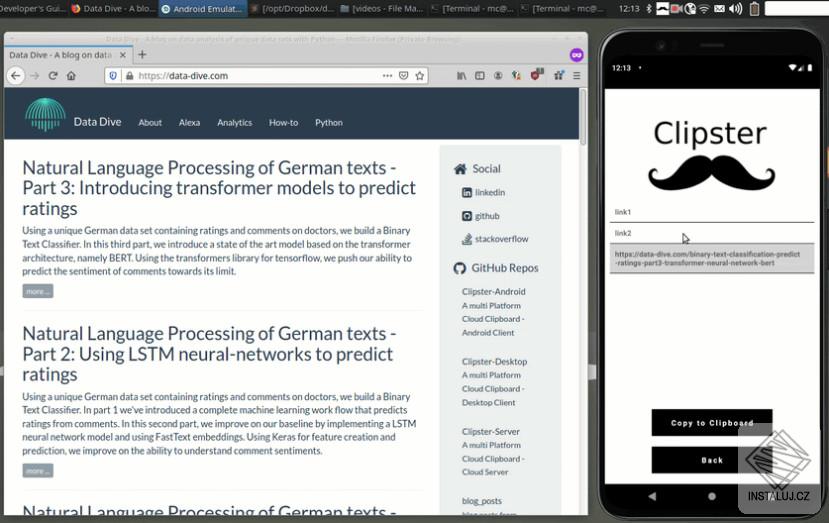829x523 pixels.
Task: Open Clipster-Android repo link
Action: pos(494,291)
